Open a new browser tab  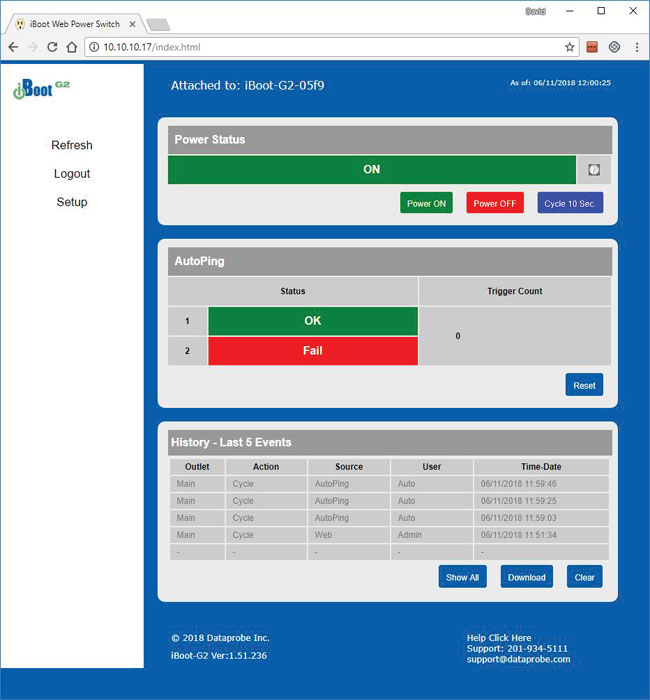point(157,23)
